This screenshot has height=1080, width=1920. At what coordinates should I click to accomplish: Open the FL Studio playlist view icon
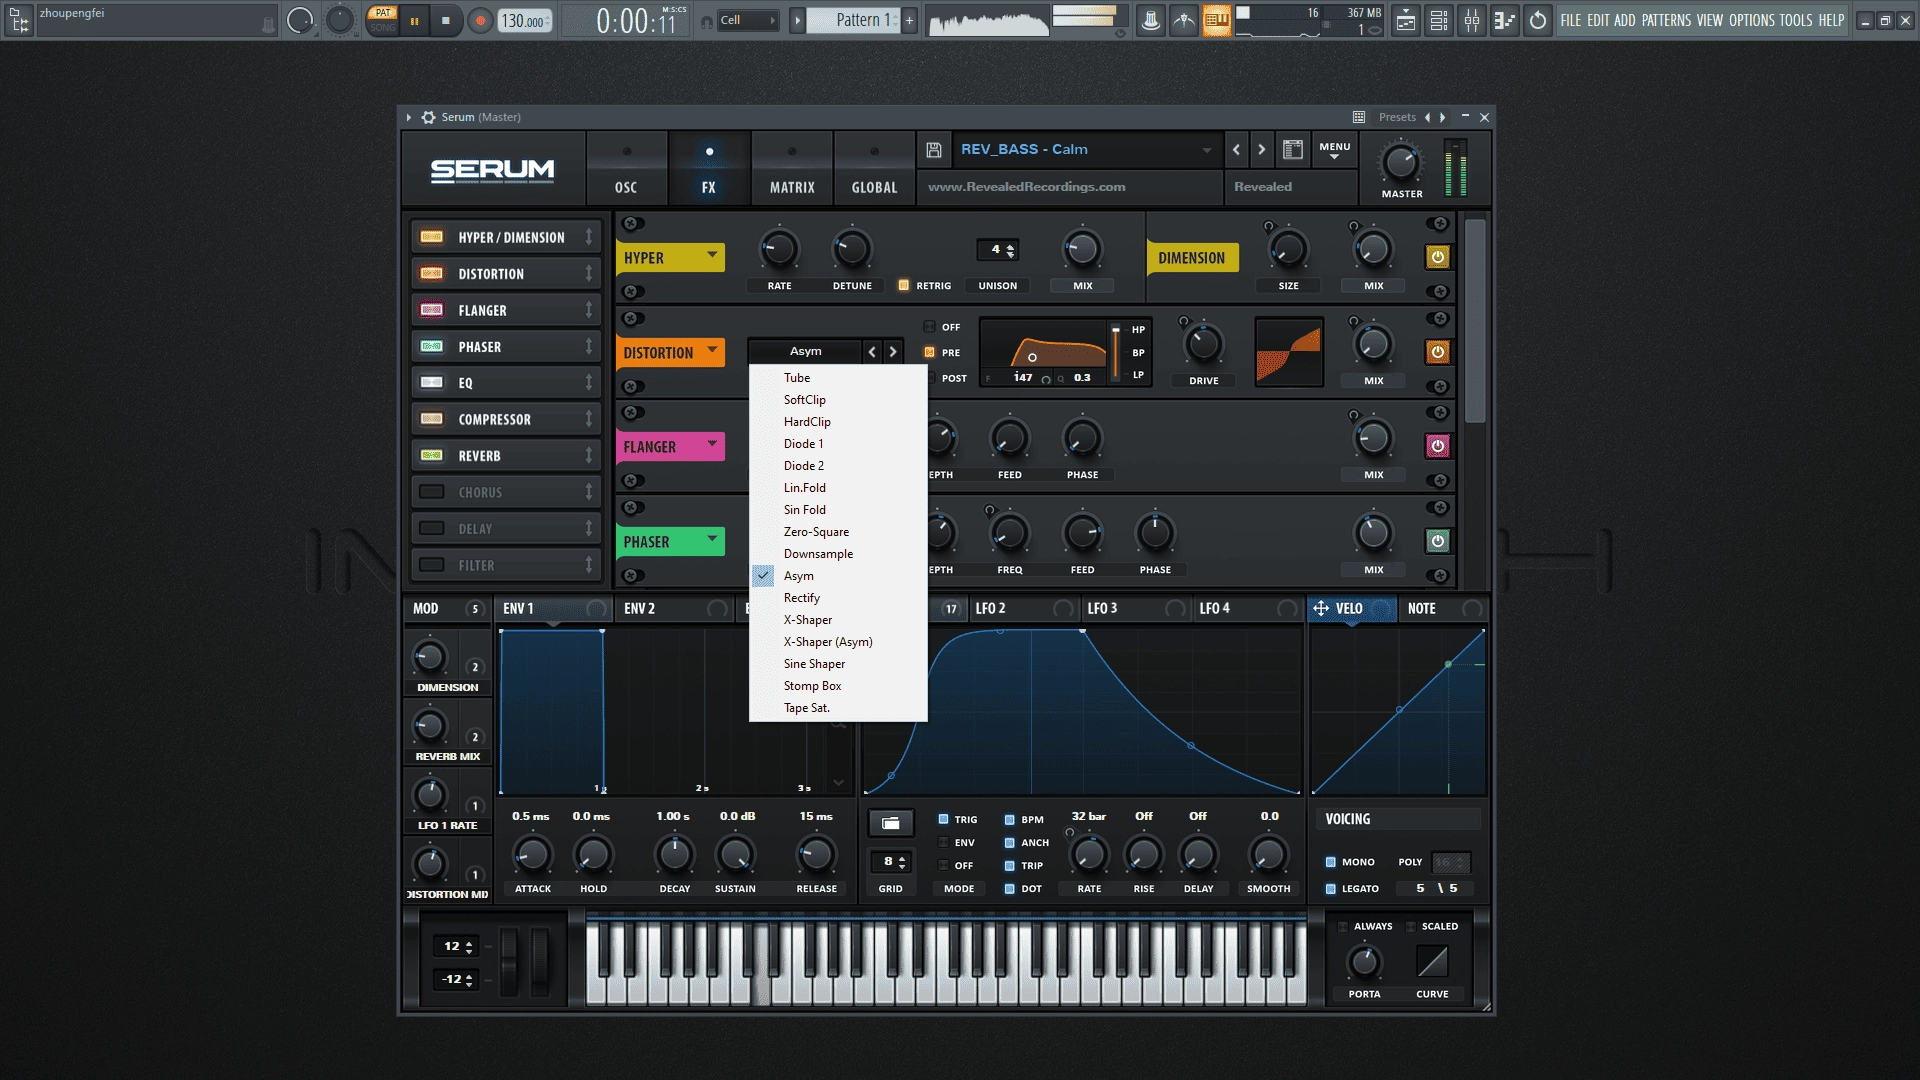tap(1406, 20)
